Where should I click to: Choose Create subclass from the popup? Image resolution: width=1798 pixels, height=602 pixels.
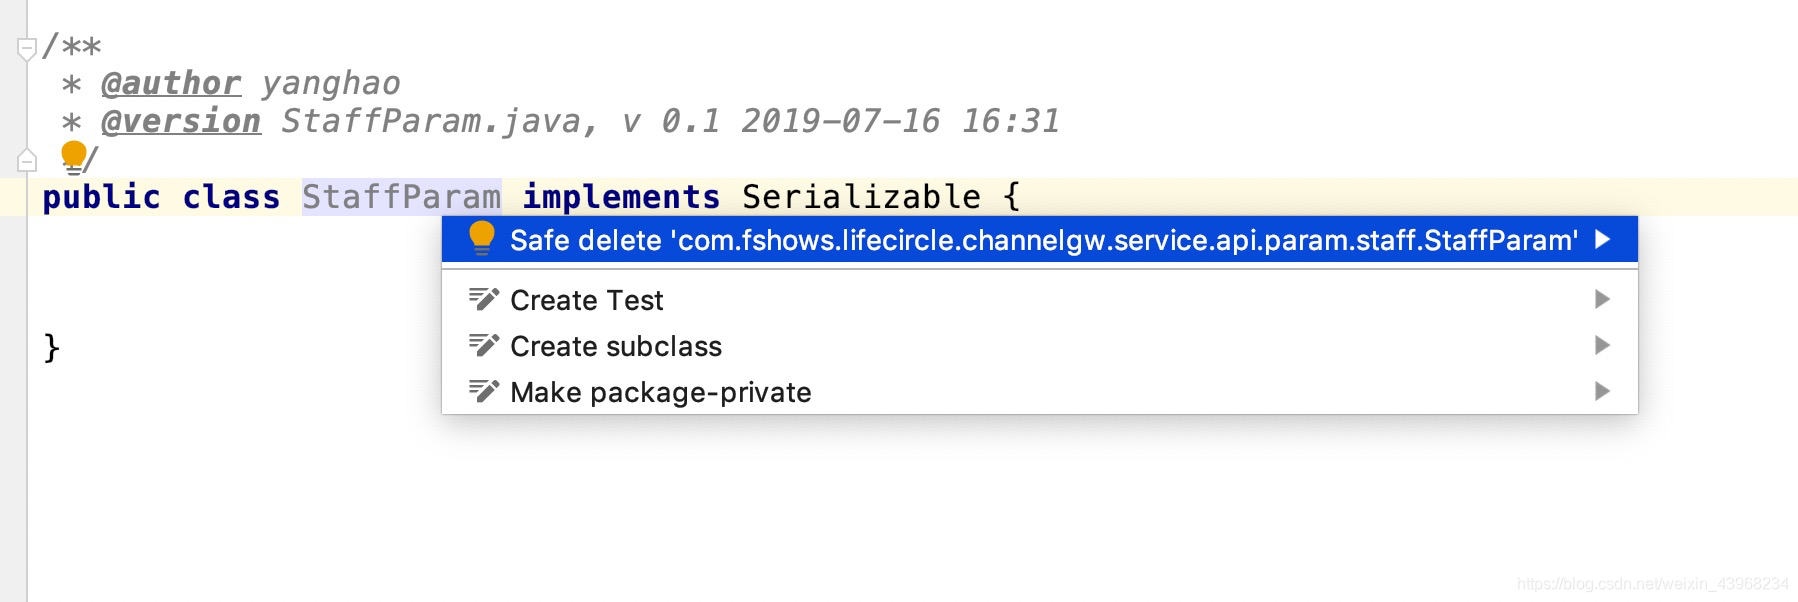click(x=616, y=345)
